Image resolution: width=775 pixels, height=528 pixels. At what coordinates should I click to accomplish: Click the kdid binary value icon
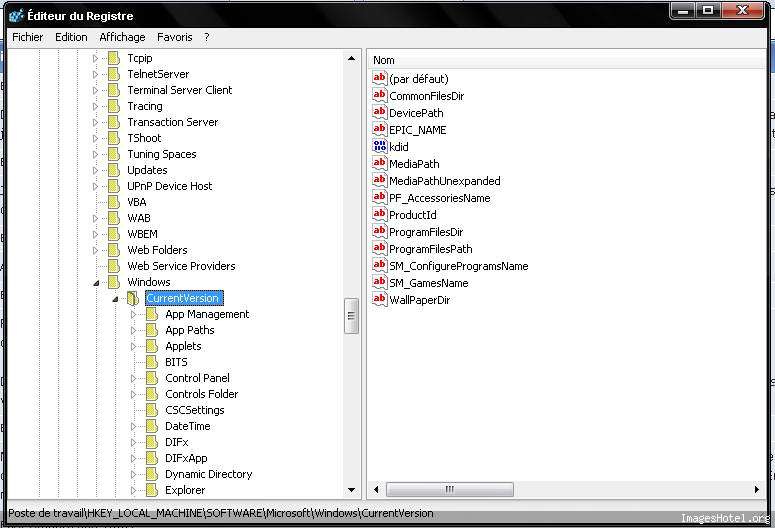(380, 146)
